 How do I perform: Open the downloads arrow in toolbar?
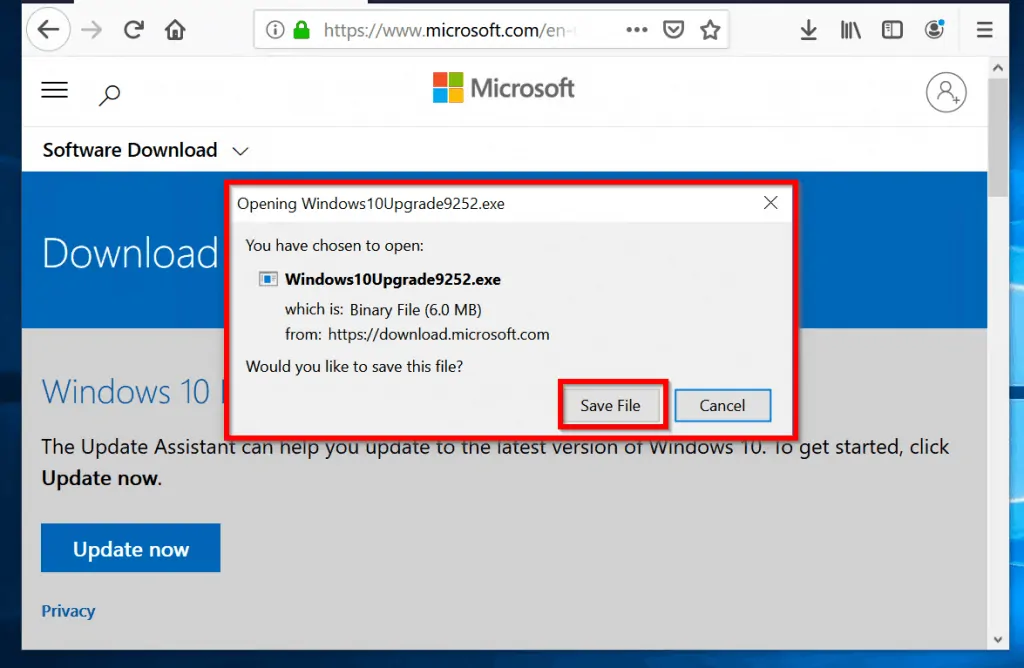tap(808, 29)
